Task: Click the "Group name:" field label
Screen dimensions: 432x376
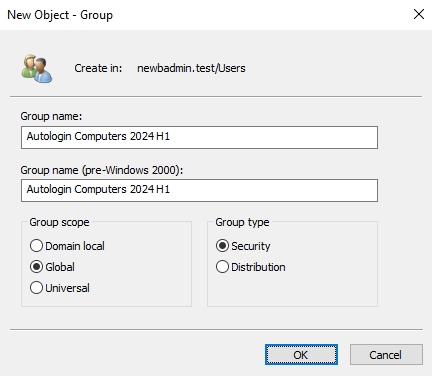Action: [x=51, y=116]
